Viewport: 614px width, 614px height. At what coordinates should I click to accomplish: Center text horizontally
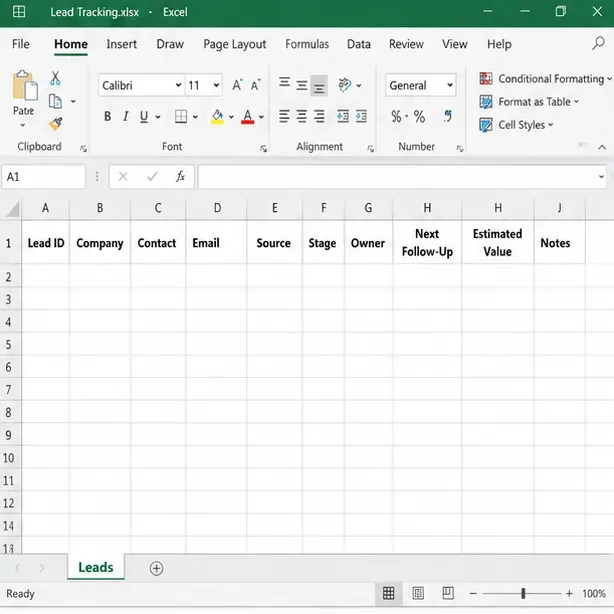point(302,116)
